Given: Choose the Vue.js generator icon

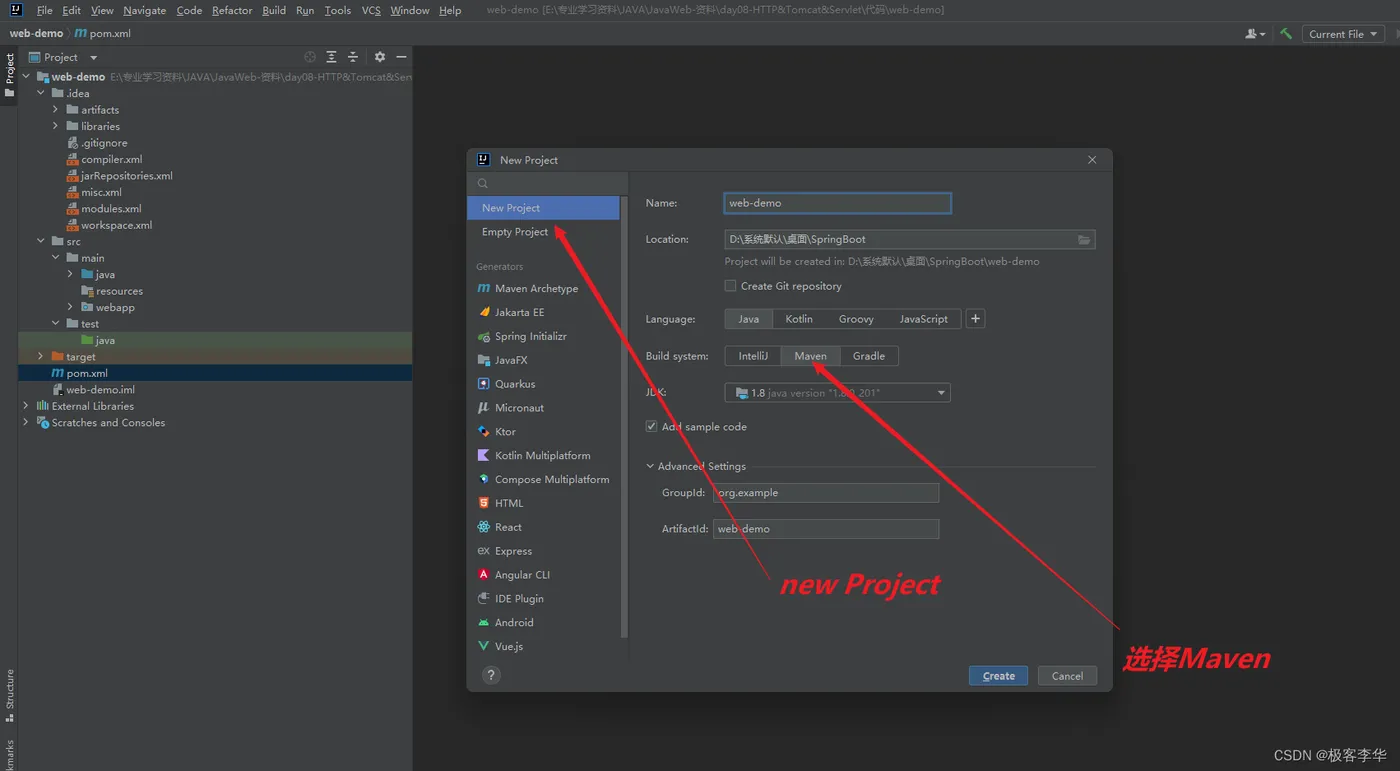Looking at the screenshot, I should pyautogui.click(x=484, y=647).
